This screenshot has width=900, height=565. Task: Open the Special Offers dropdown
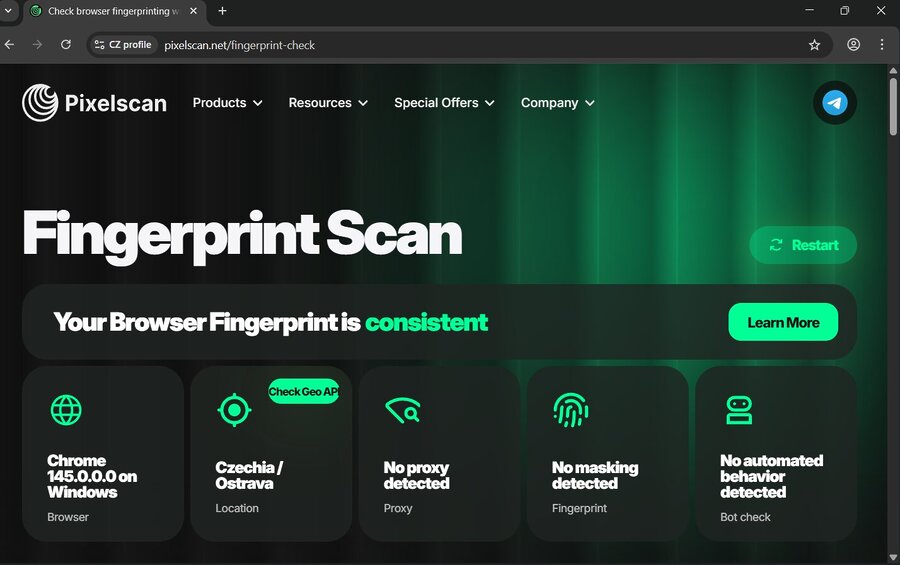[444, 103]
